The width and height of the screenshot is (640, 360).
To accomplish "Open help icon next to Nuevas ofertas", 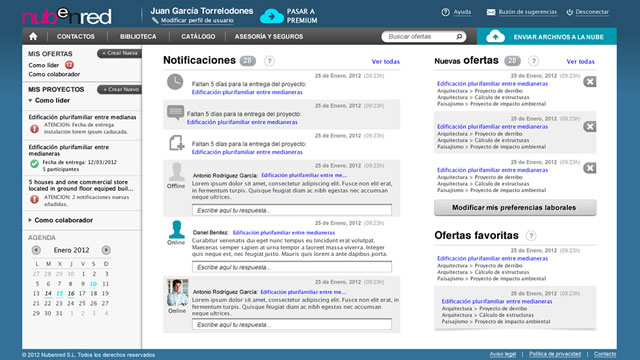I will [533, 61].
